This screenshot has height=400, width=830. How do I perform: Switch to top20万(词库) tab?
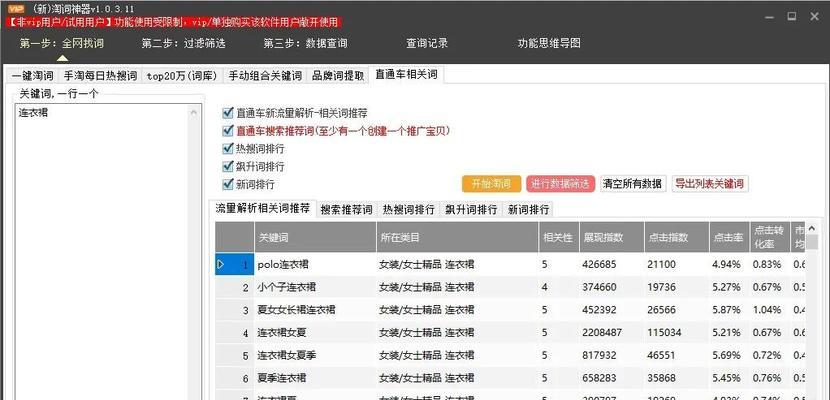pyautogui.click(x=183, y=76)
